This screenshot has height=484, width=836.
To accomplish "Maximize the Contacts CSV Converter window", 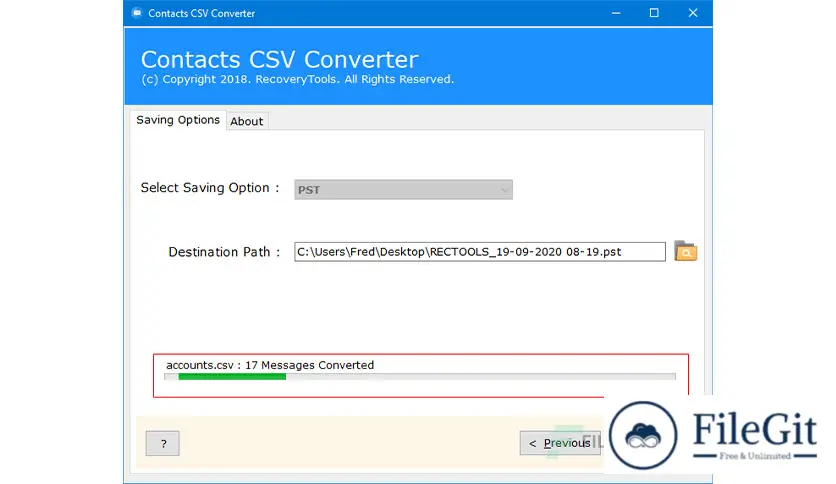I will [x=654, y=13].
